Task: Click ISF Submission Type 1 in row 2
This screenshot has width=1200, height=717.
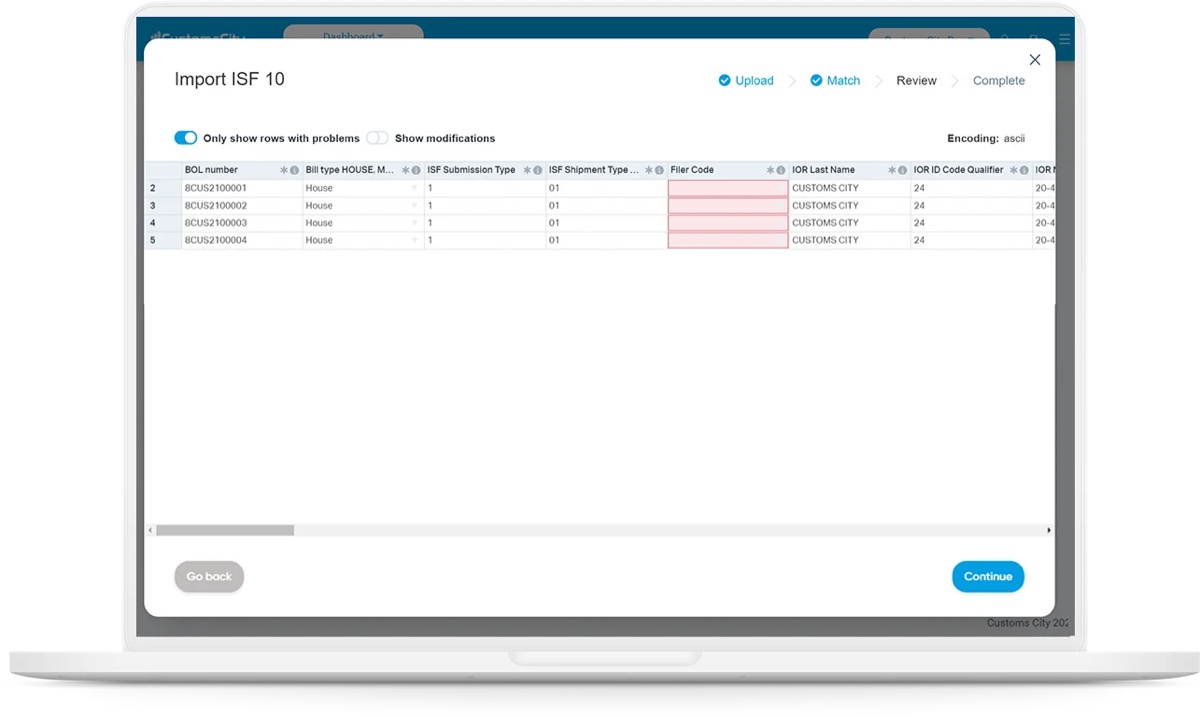Action: (x=485, y=188)
